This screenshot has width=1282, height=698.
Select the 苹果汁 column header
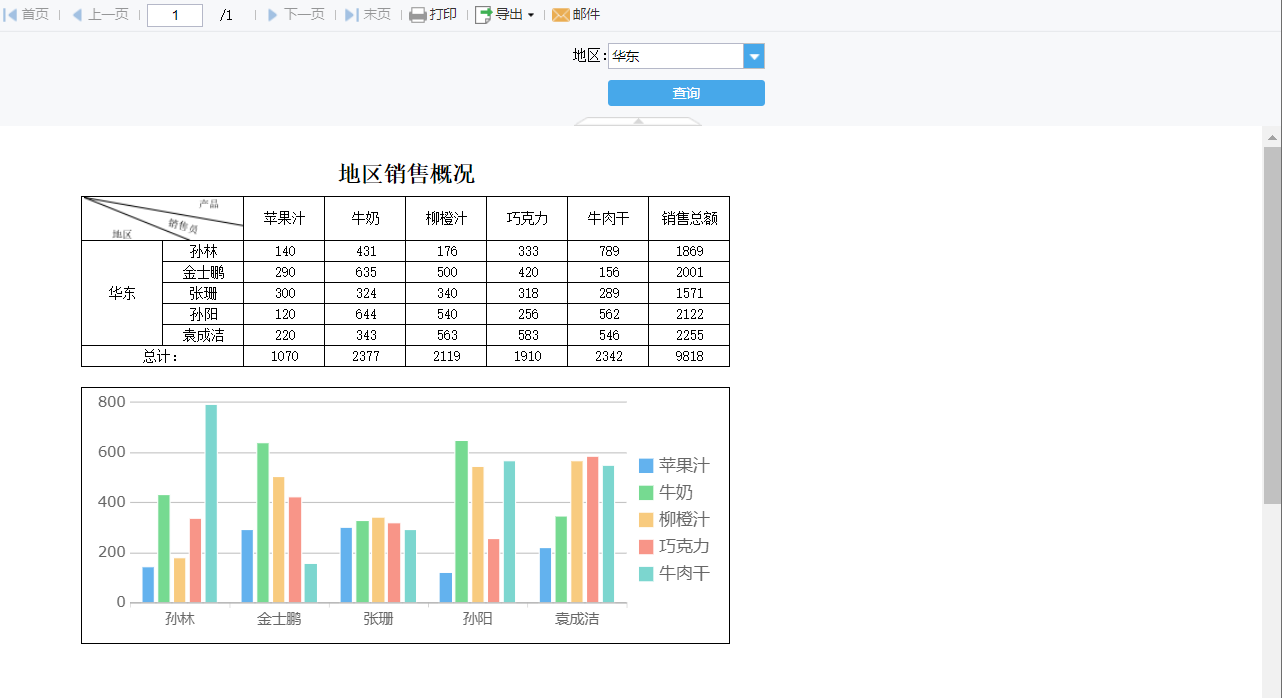(x=284, y=218)
